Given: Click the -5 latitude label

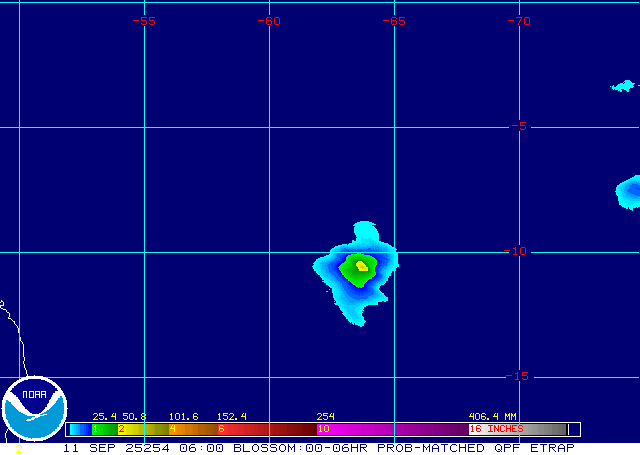Looking at the screenshot, I should pyautogui.click(x=520, y=126).
